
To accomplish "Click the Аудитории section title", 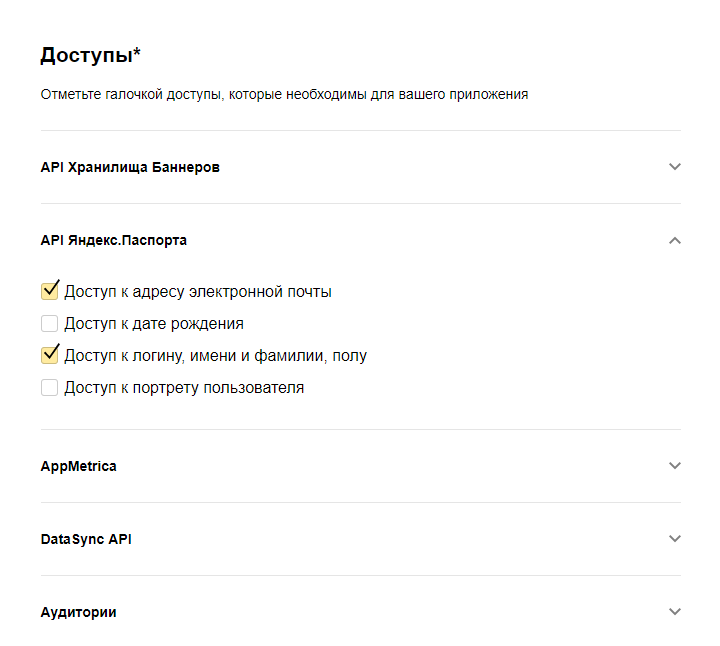I will click(78, 612).
